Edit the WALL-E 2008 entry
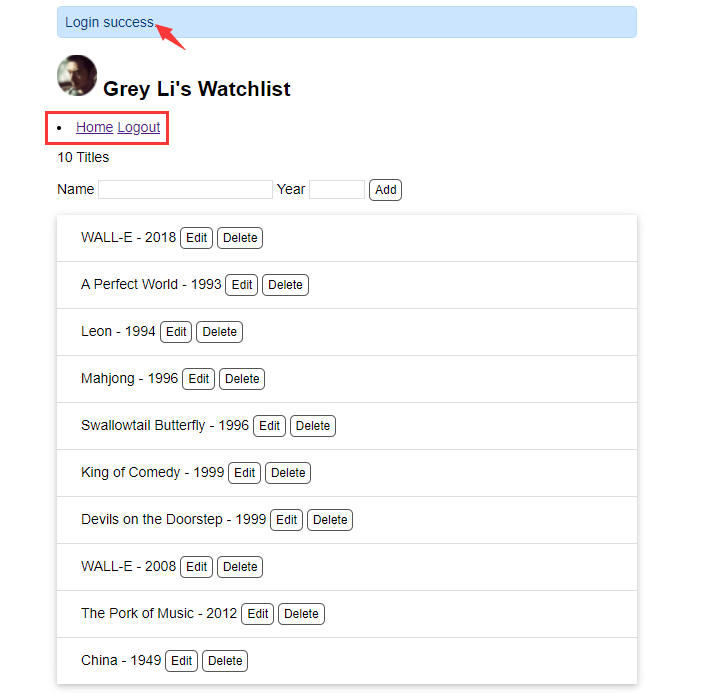The height and width of the screenshot is (693, 718). click(x=197, y=567)
